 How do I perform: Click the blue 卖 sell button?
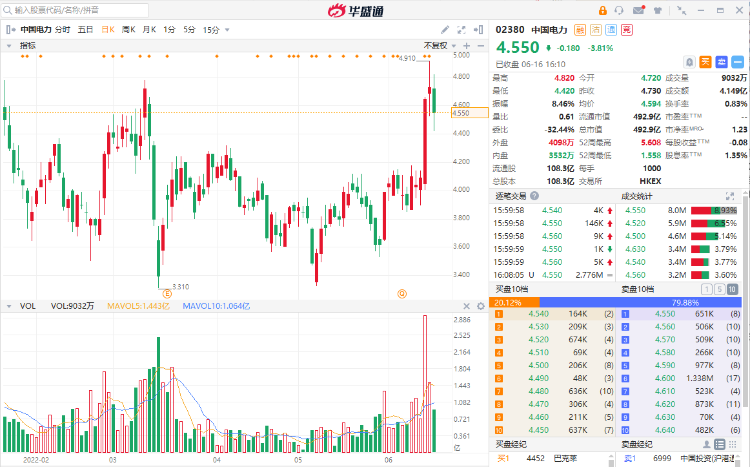click(722, 62)
